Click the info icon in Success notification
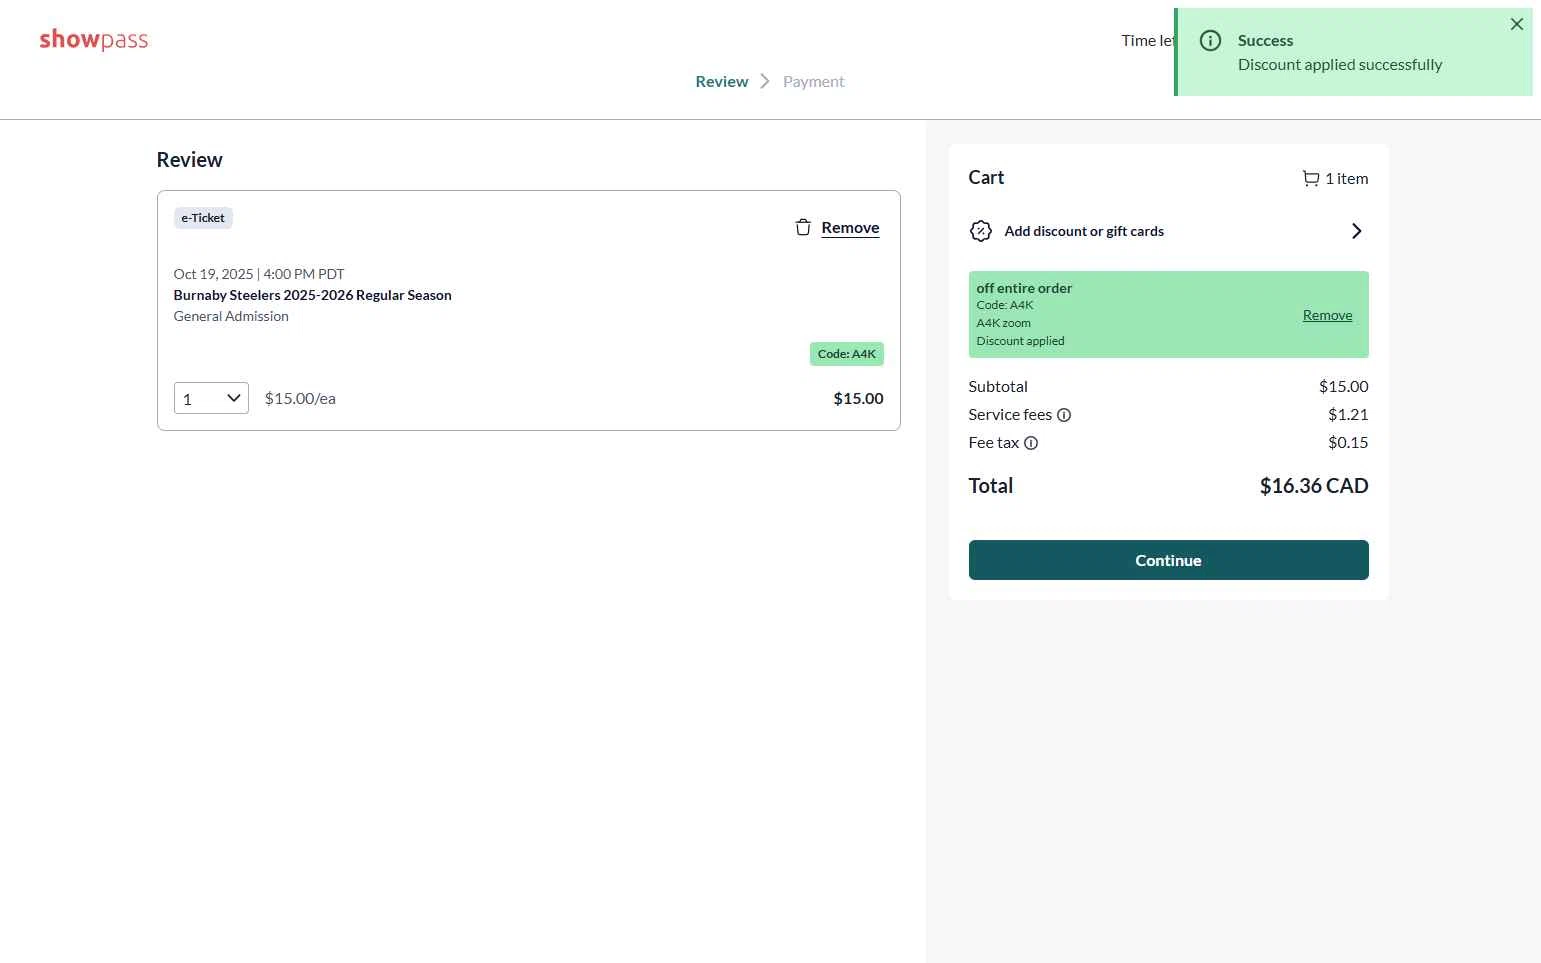This screenshot has height=963, width=1541. [x=1210, y=40]
